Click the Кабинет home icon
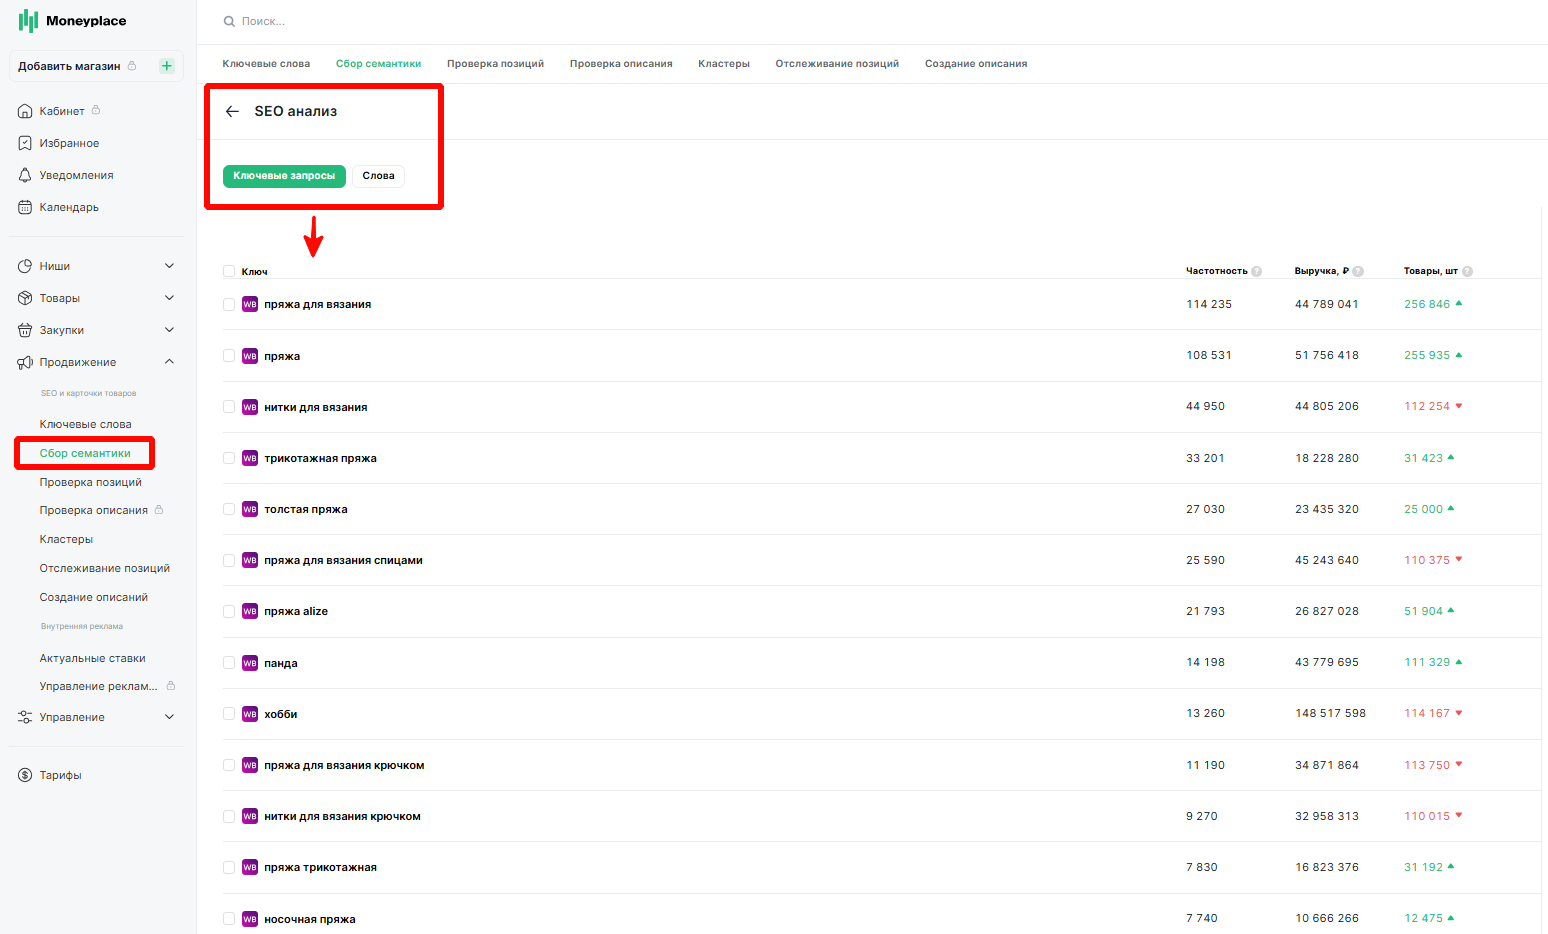 (25, 111)
